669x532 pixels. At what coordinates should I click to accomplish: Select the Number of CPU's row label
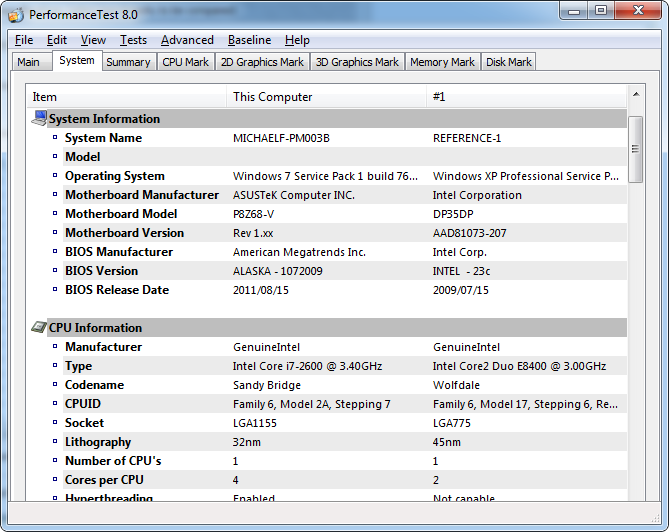[x=113, y=461]
